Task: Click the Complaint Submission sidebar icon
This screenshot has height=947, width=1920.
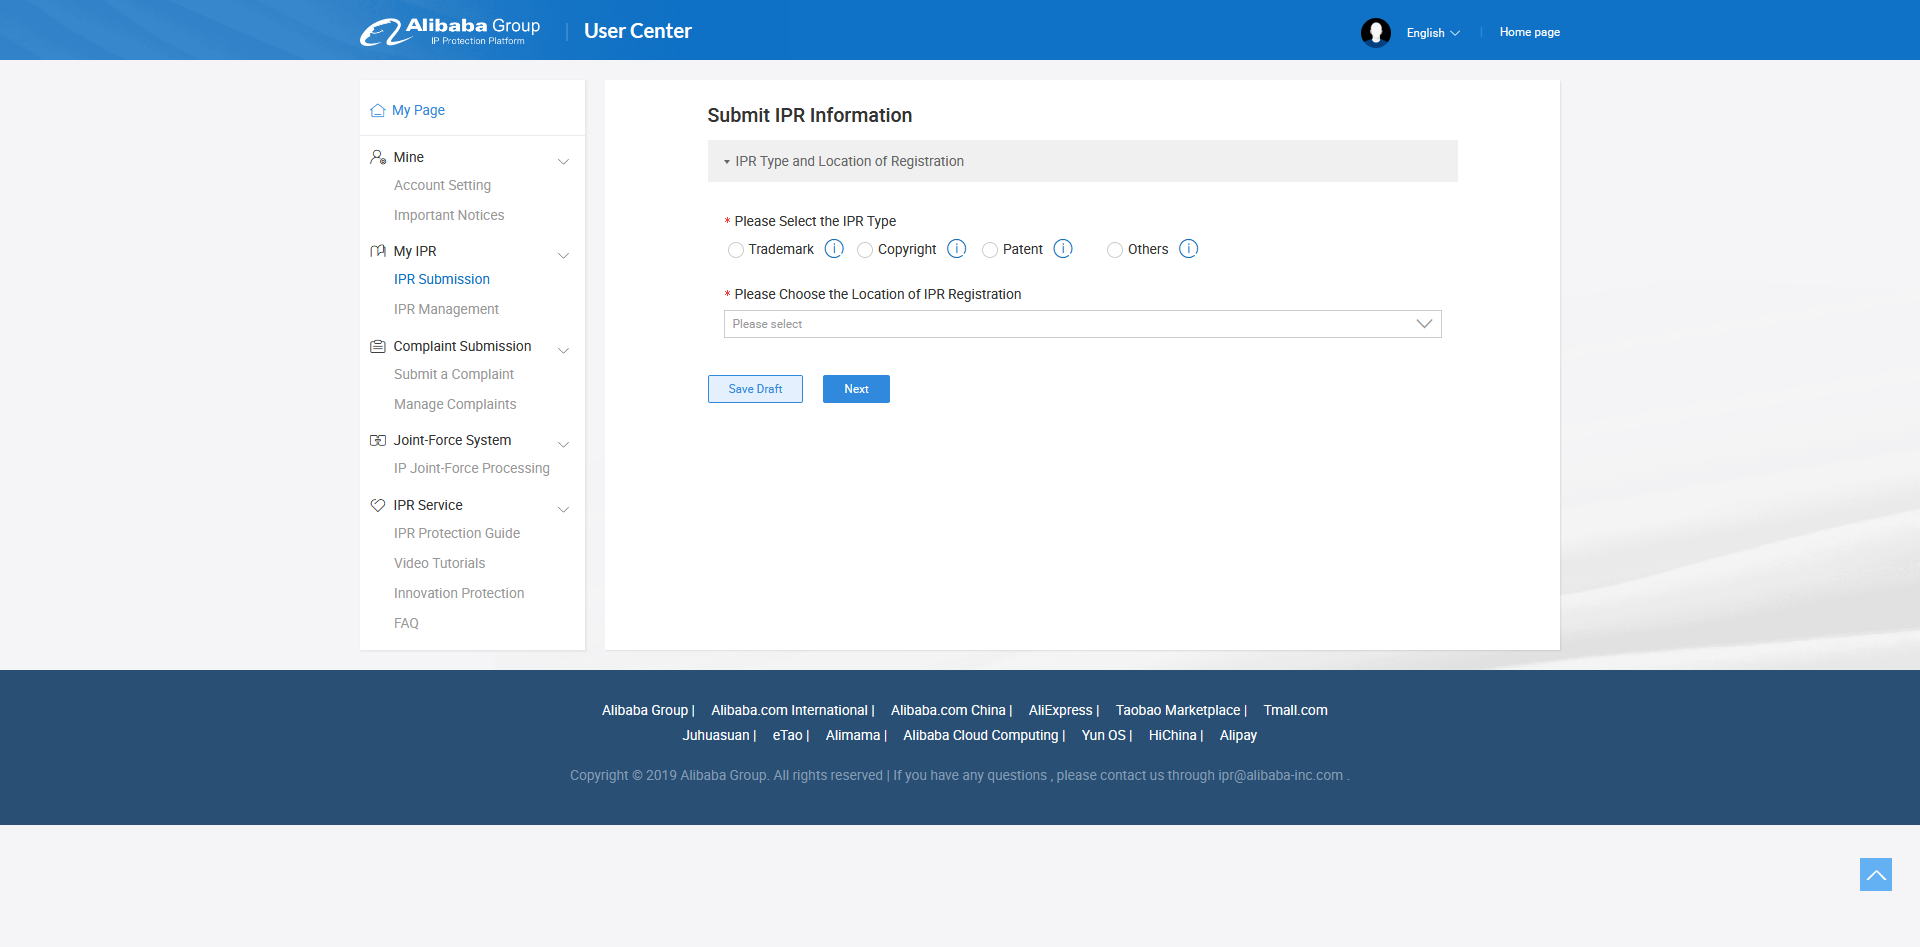Action: (377, 346)
